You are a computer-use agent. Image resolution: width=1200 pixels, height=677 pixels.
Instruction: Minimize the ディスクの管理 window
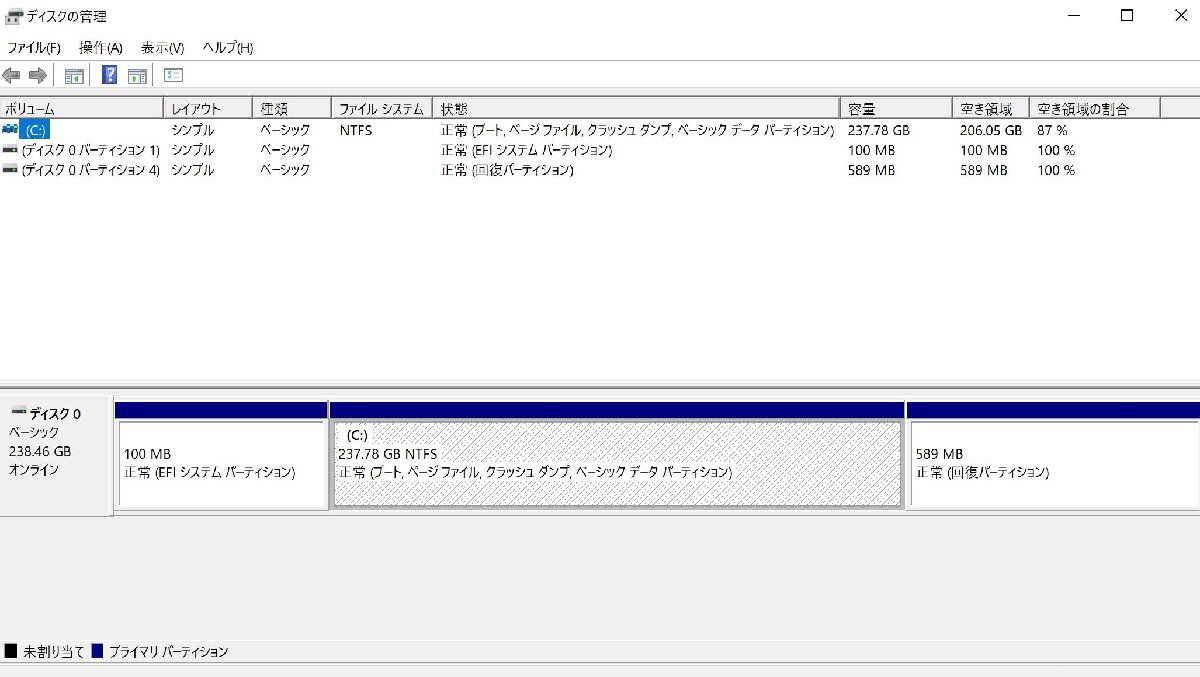click(x=1075, y=16)
